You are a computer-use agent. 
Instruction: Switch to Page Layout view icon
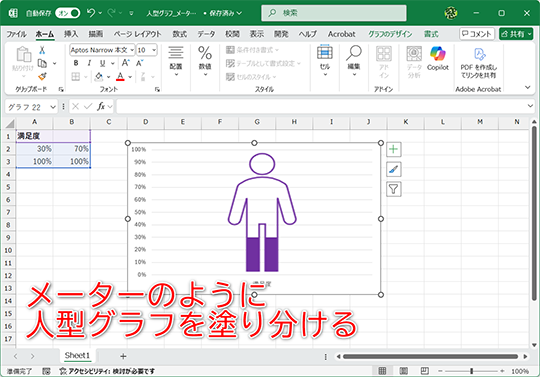403,371
